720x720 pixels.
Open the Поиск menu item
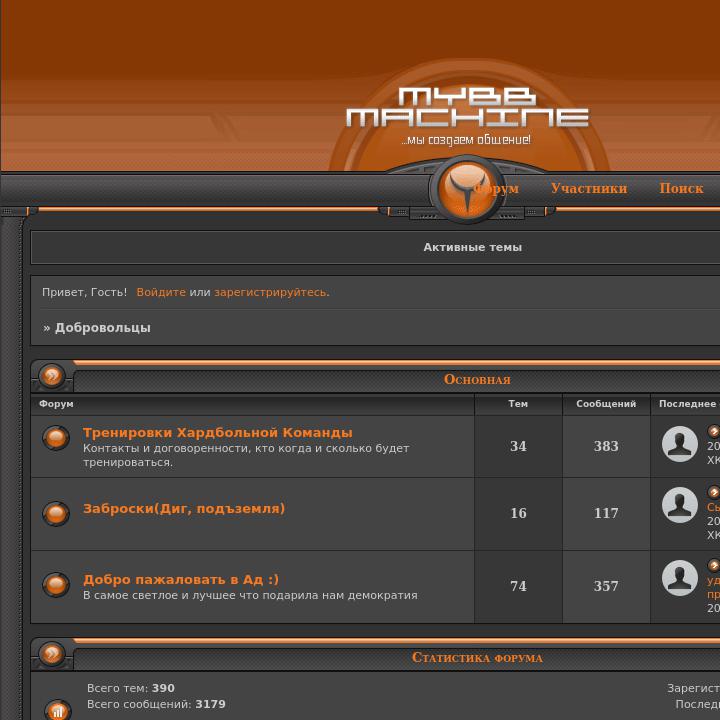click(681, 188)
